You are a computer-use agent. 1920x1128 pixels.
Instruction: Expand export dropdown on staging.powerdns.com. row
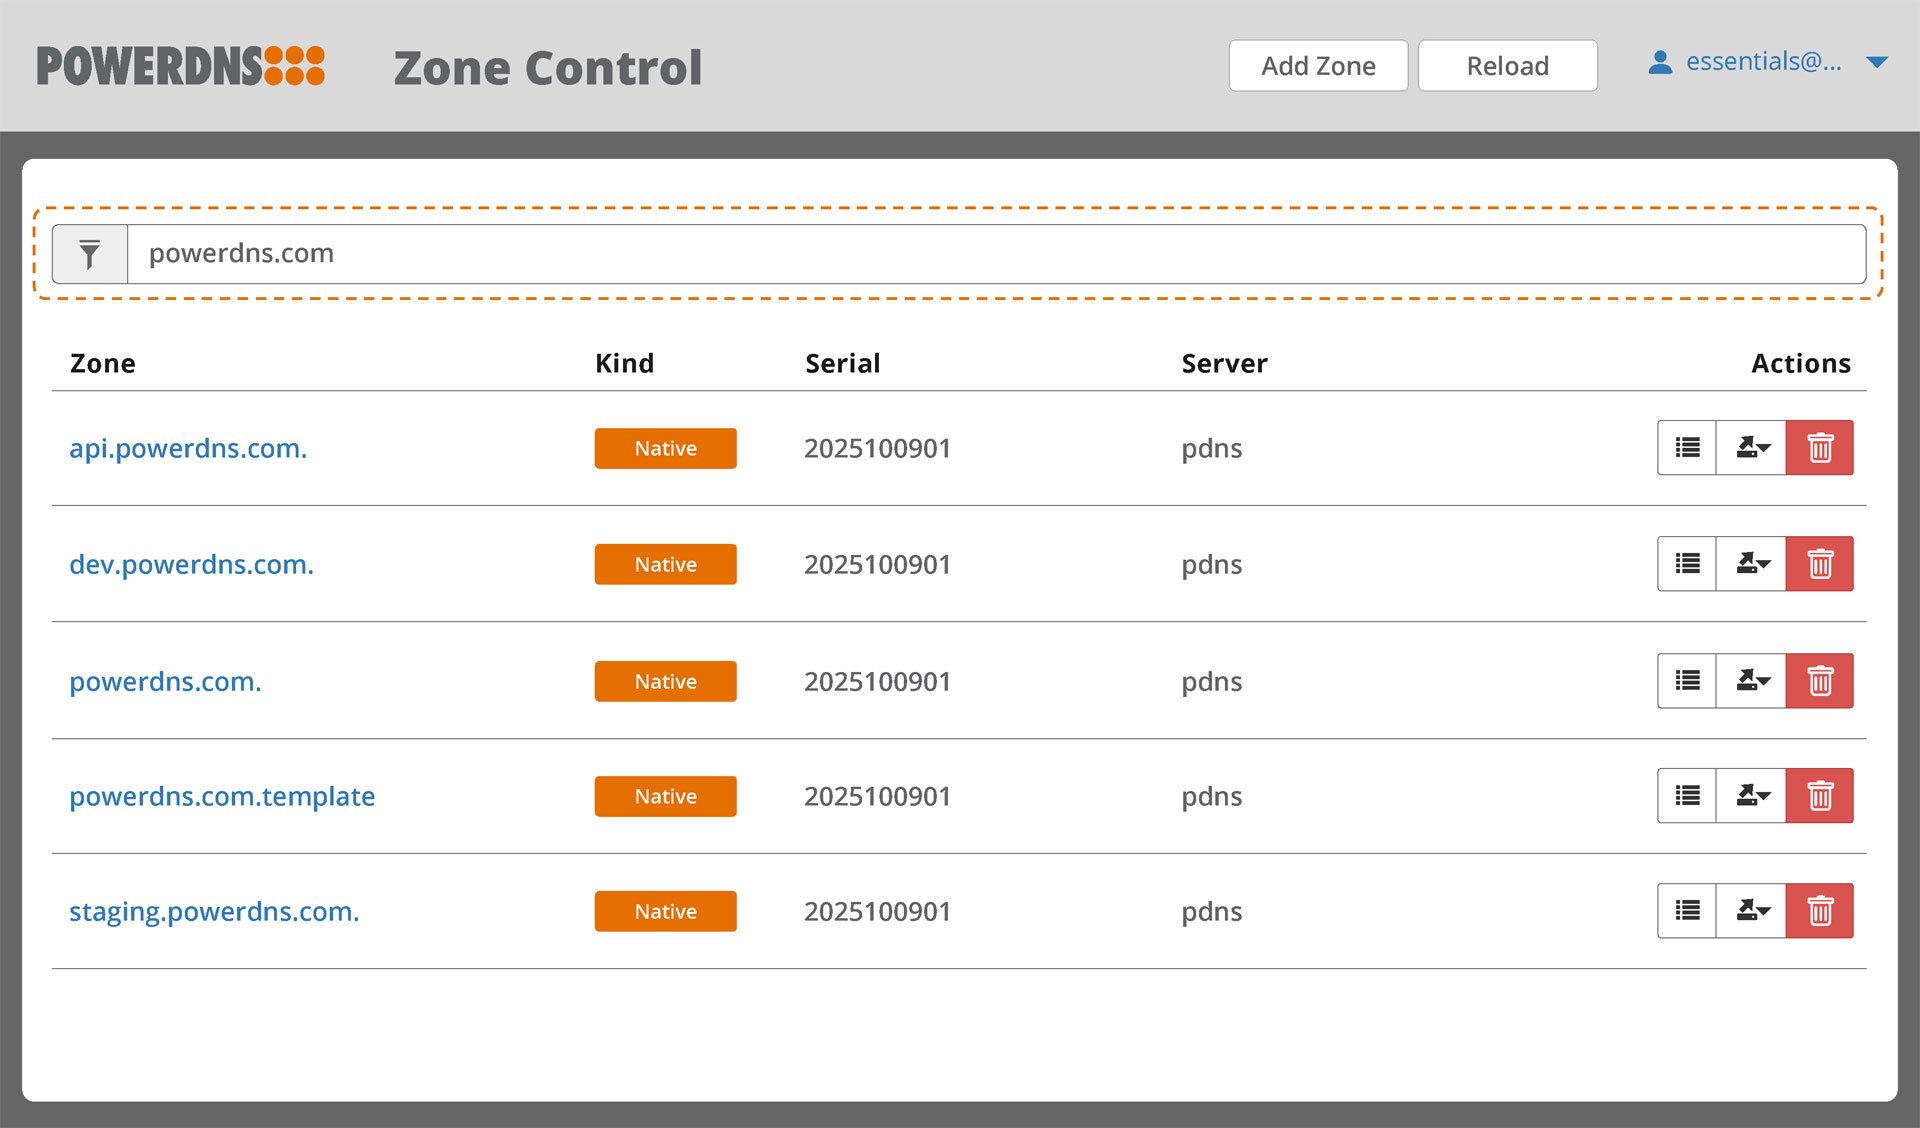1751,910
